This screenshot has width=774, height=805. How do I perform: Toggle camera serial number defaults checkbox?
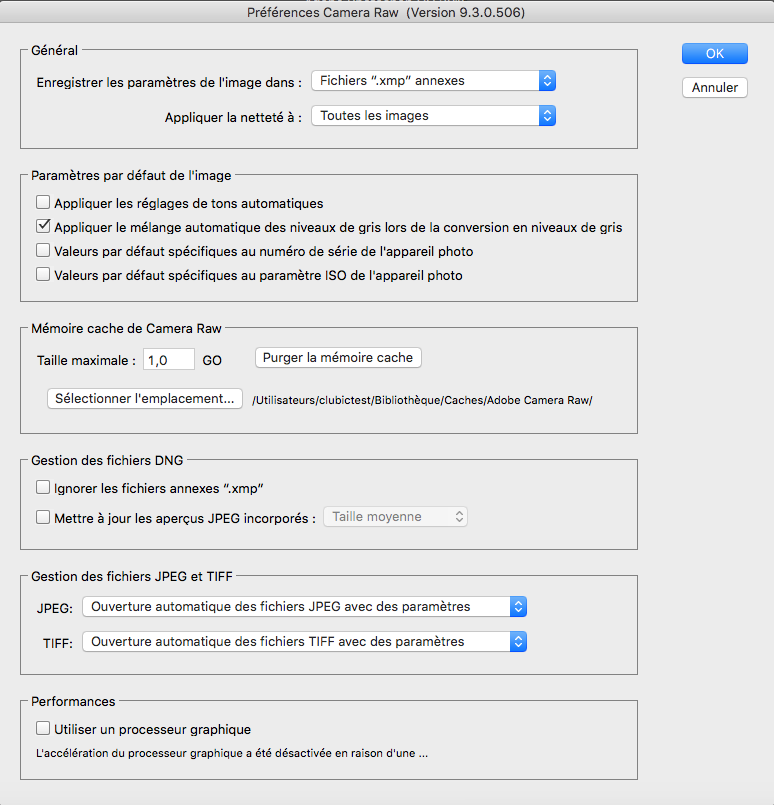tap(43, 251)
